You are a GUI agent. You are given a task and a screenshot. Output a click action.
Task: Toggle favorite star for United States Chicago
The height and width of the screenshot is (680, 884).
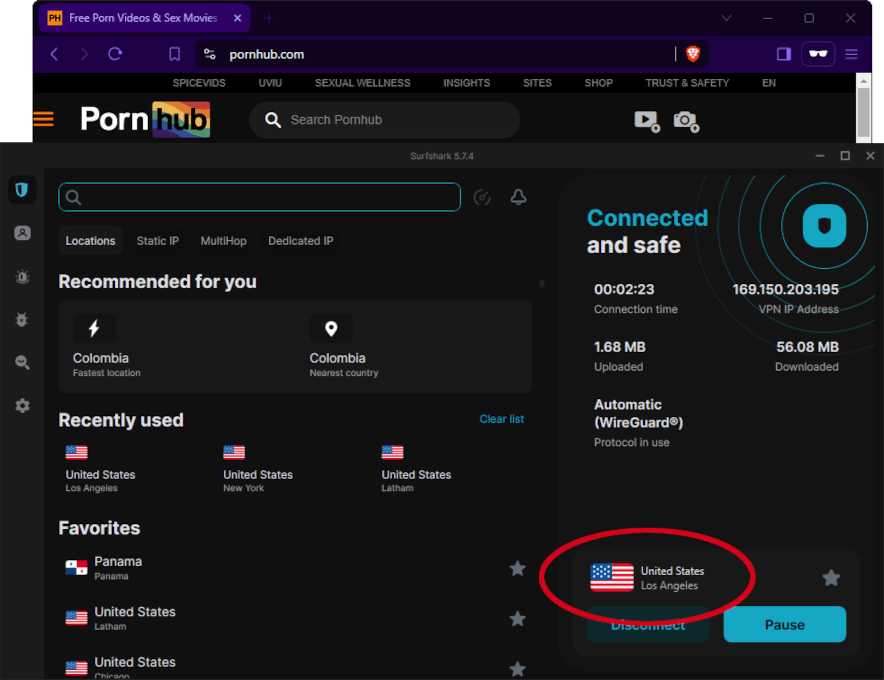[x=517, y=669]
